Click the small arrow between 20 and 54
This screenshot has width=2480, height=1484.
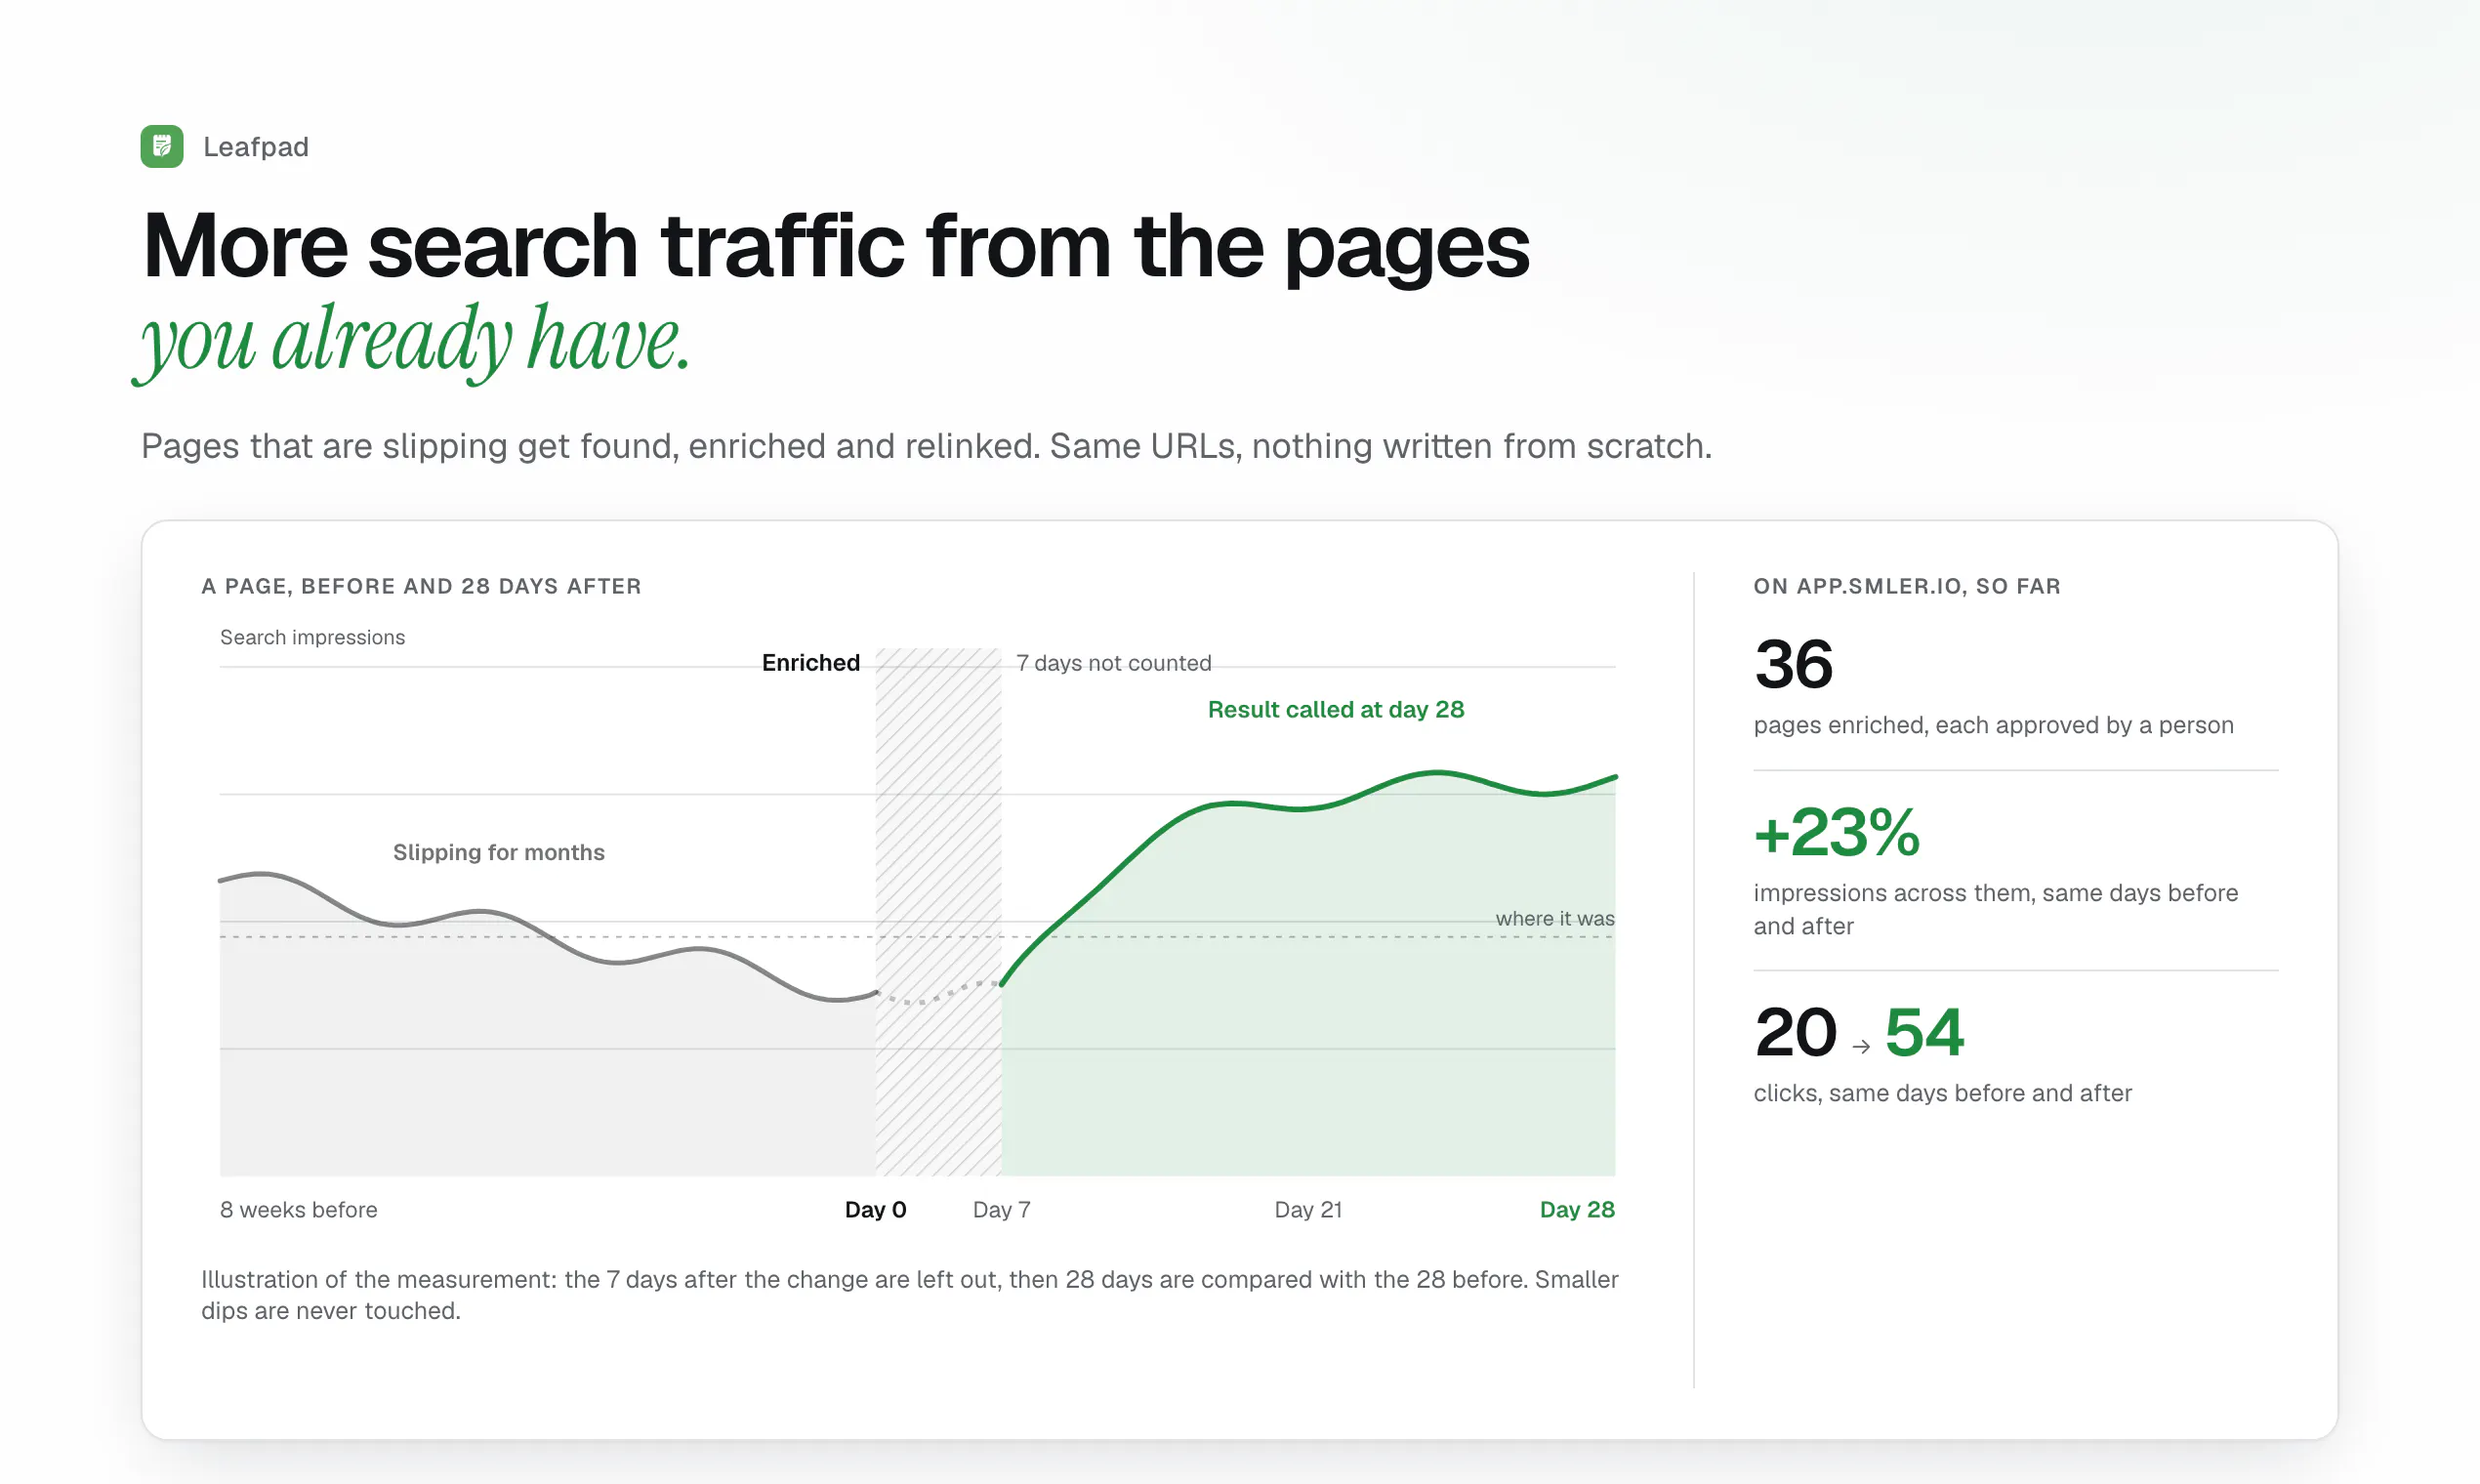(x=1861, y=1047)
